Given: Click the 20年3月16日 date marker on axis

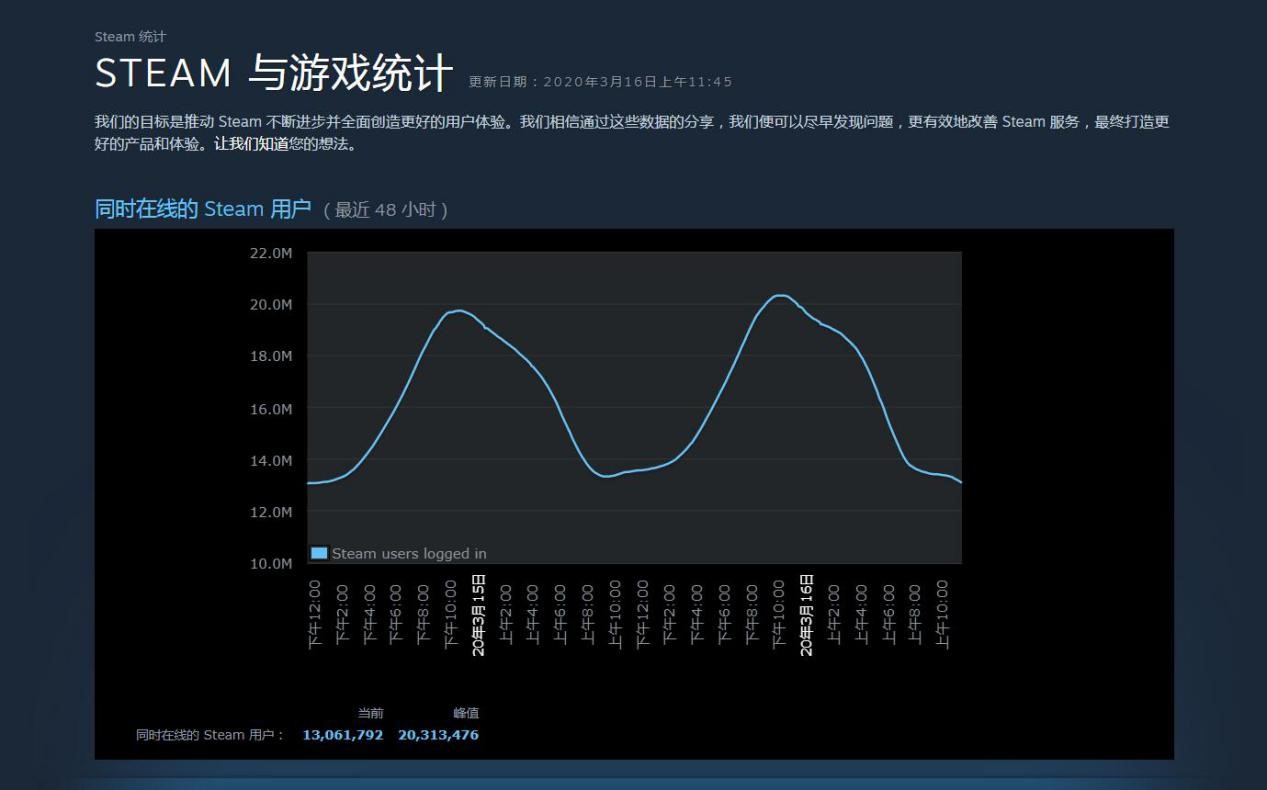Looking at the screenshot, I should (807, 615).
